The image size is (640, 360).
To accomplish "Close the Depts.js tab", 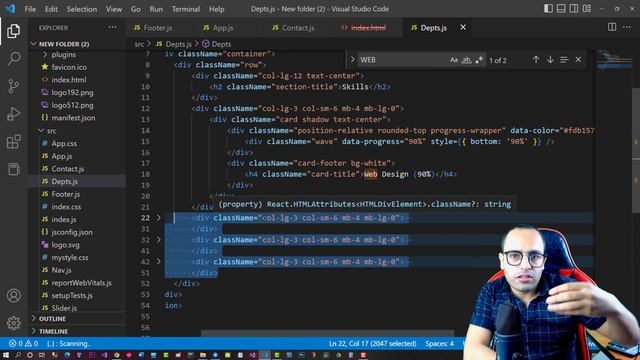I will pyautogui.click(x=463, y=27).
